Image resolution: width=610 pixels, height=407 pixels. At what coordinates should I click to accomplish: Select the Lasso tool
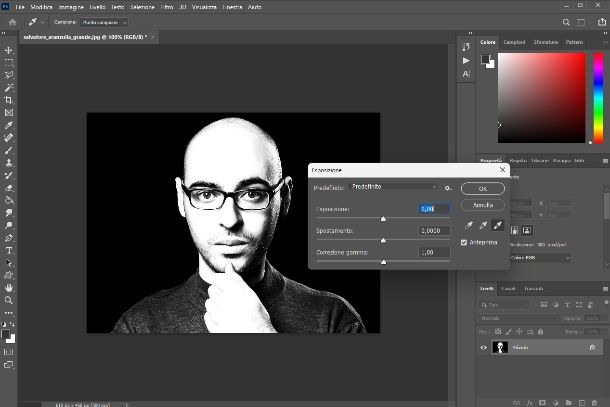(x=9, y=75)
